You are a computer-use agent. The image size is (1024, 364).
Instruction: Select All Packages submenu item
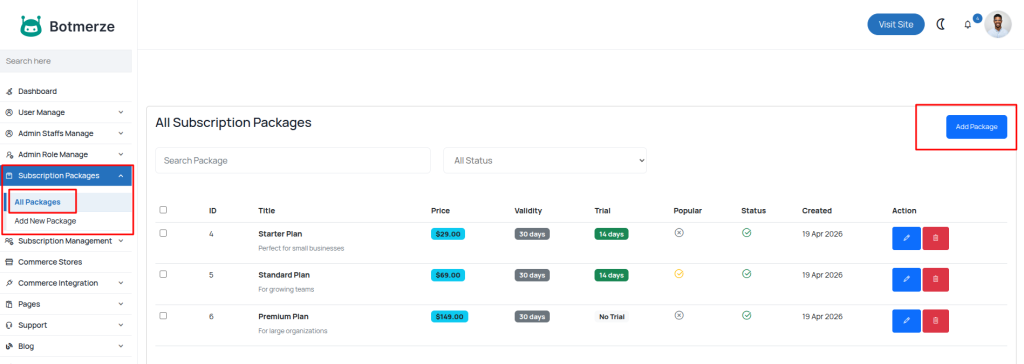pyautogui.click(x=37, y=202)
